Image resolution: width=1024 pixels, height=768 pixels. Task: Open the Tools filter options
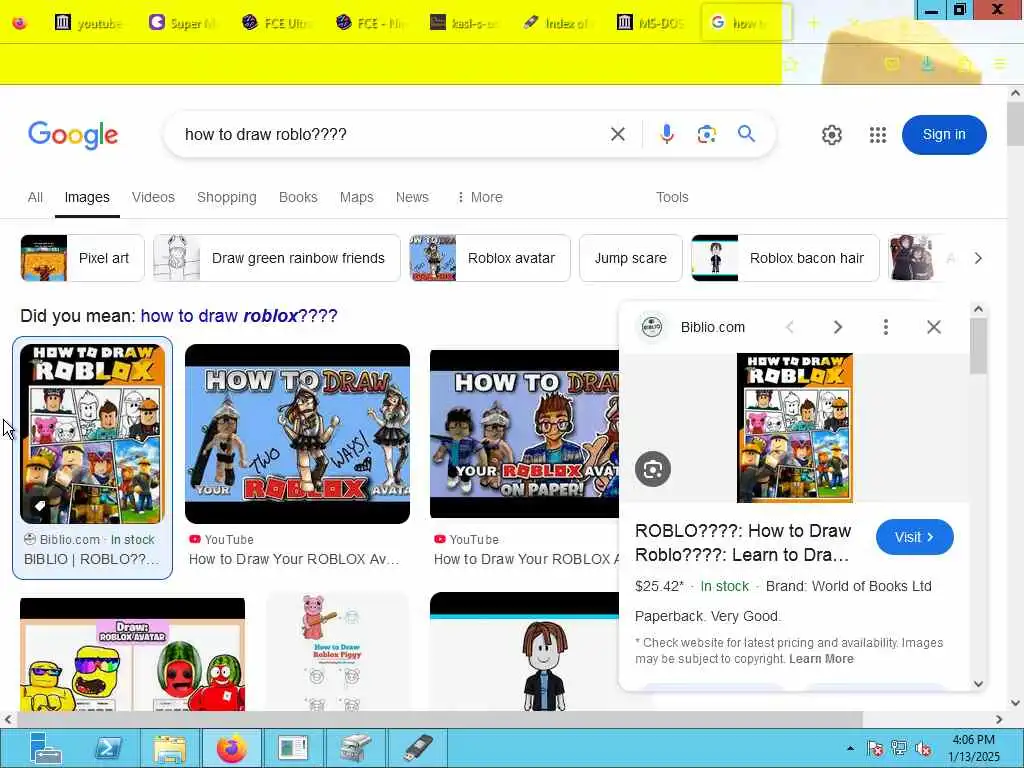(x=672, y=197)
